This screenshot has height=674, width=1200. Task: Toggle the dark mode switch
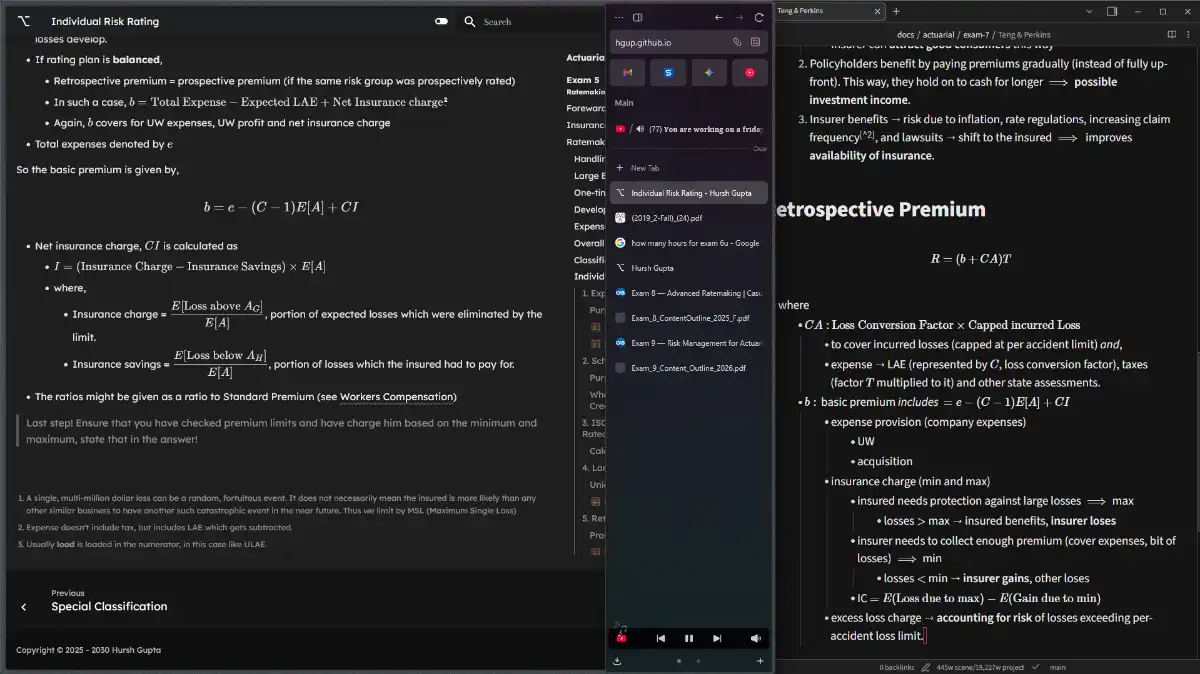coord(441,21)
